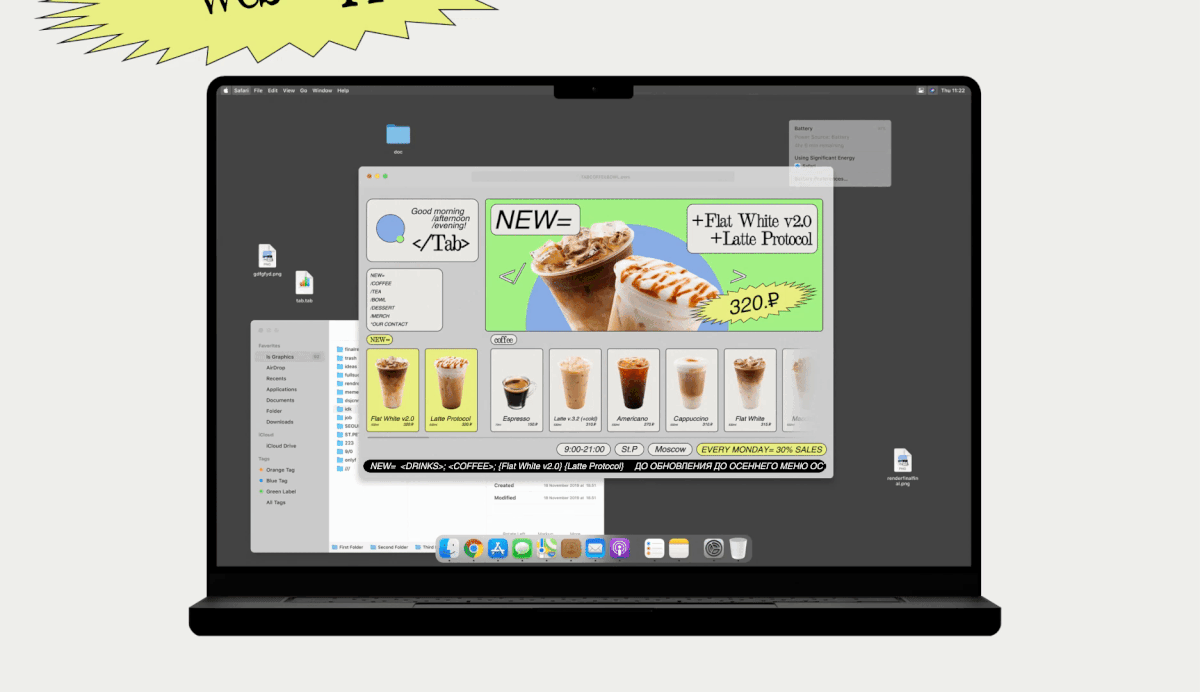Open Messages from the Dock
This screenshot has width=1200, height=692.
coord(522,548)
